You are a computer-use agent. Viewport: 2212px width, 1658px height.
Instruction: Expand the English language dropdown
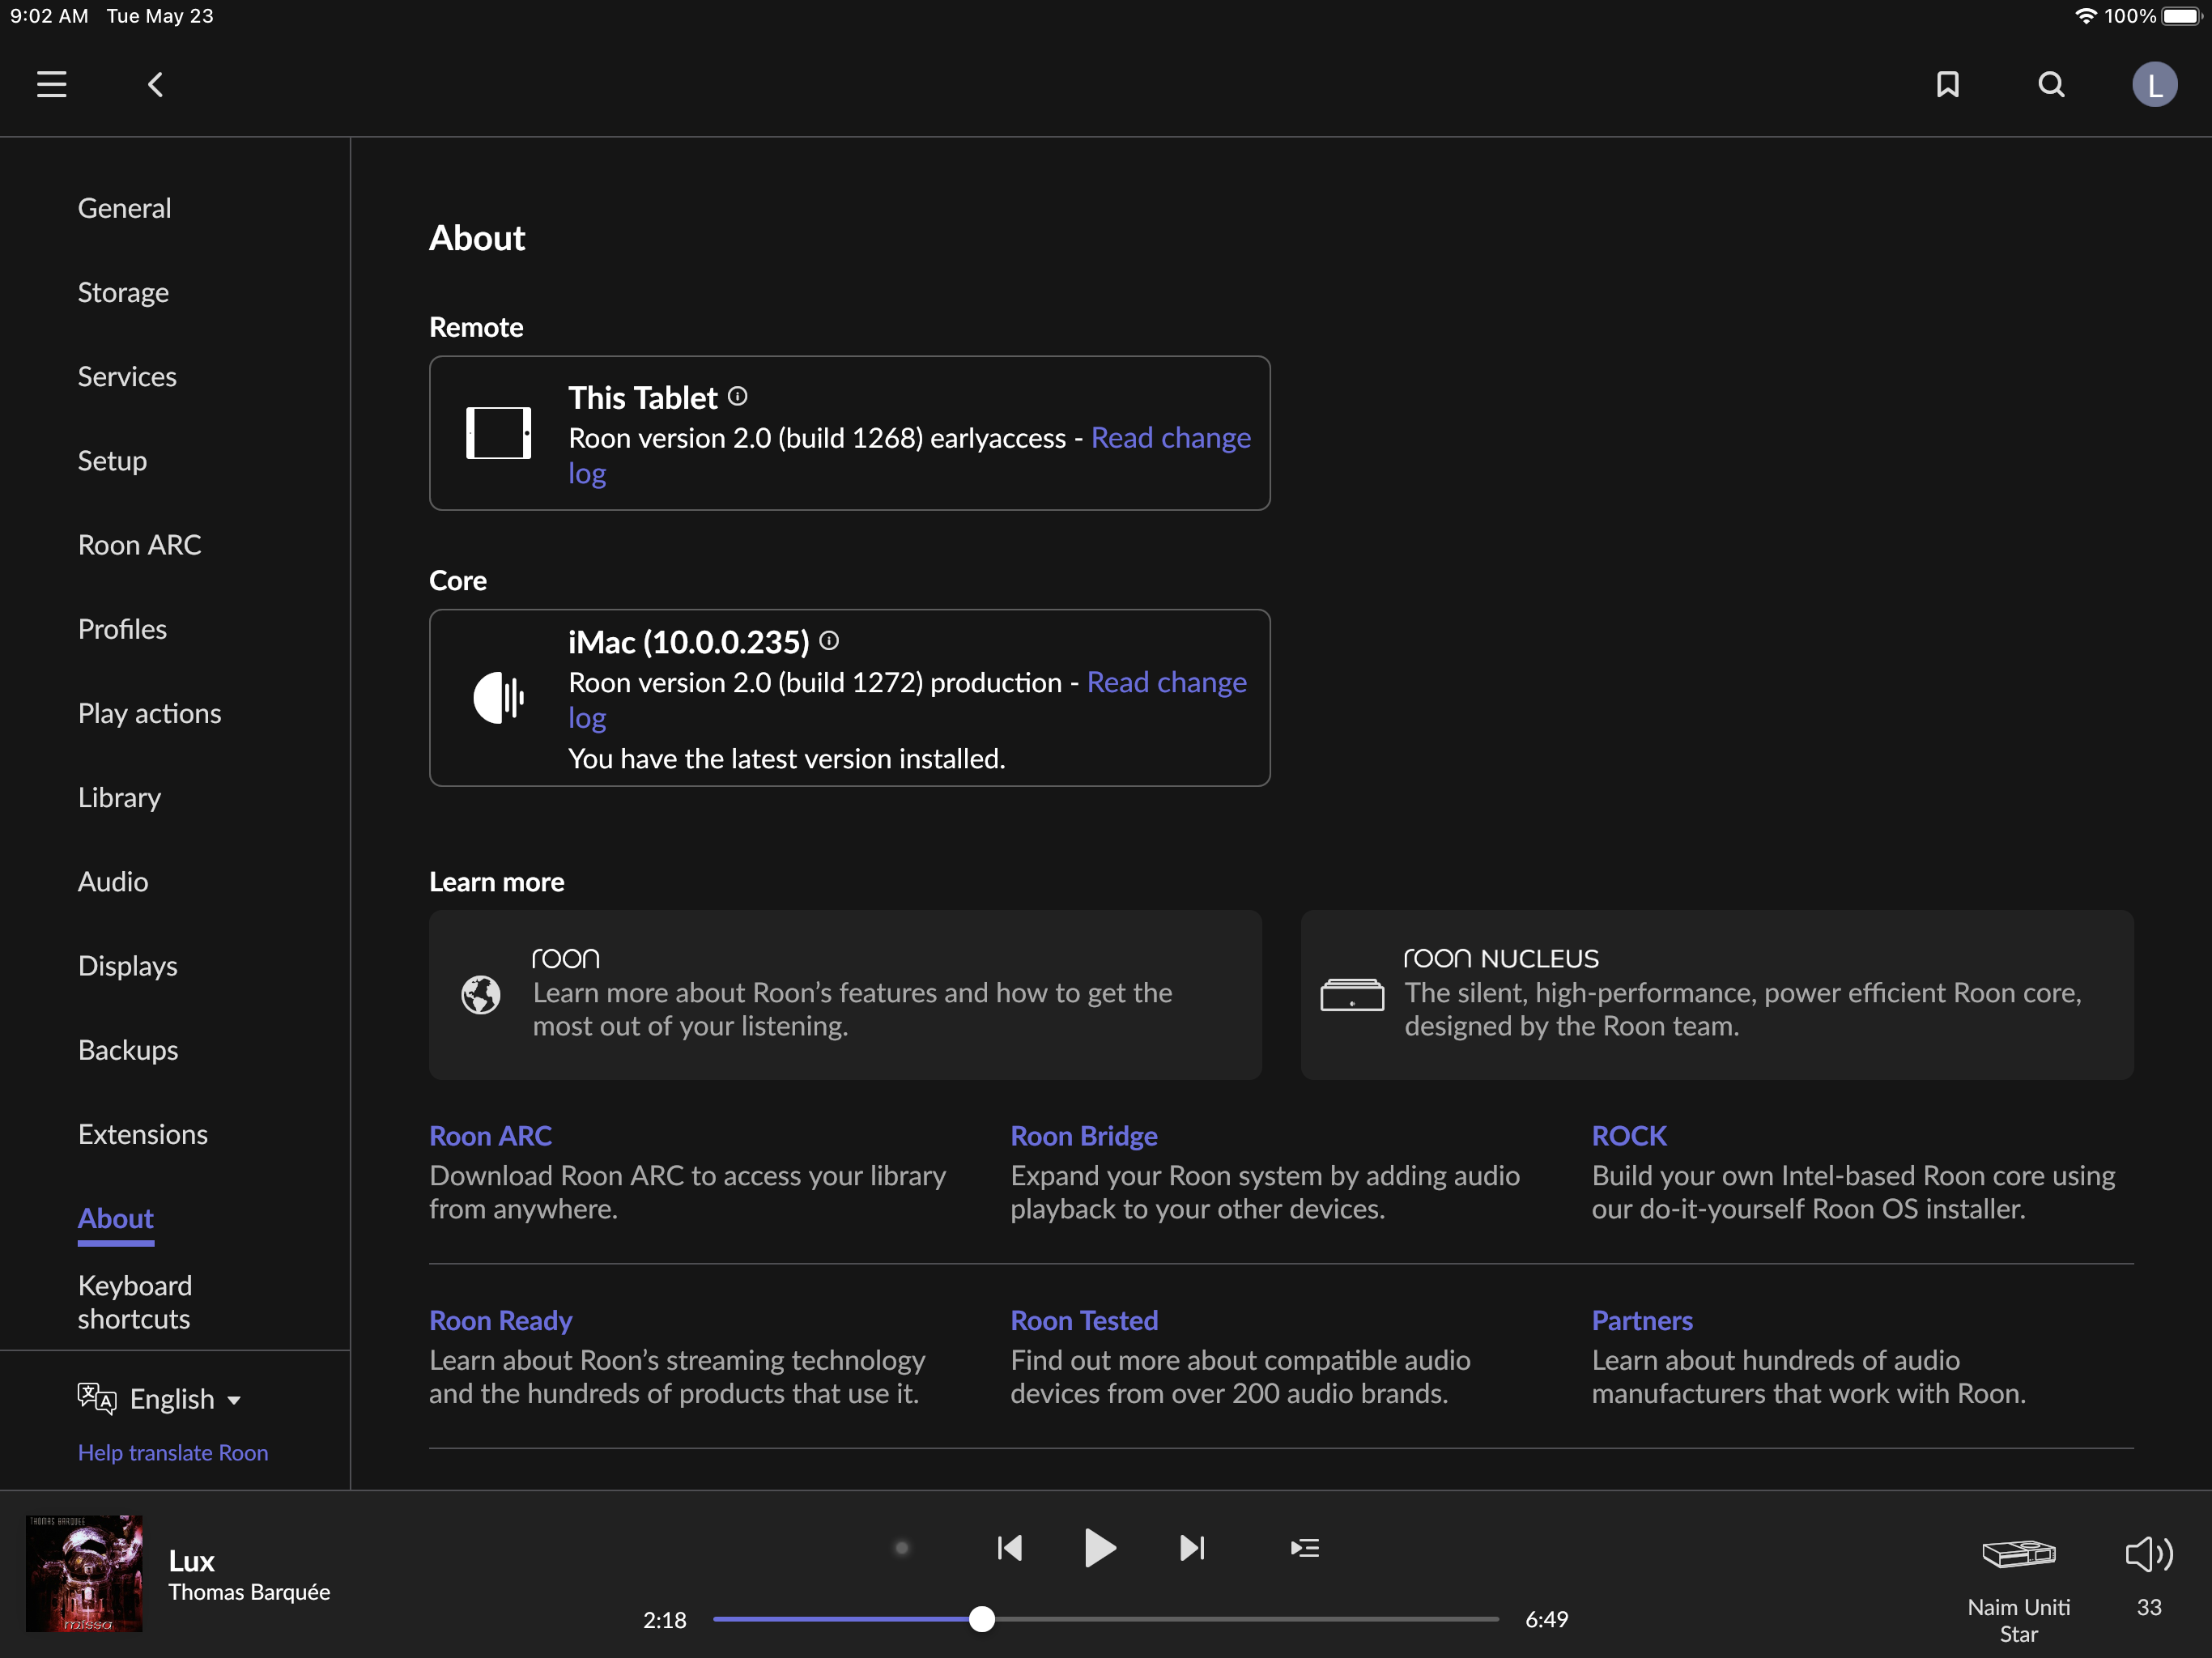[x=185, y=1398]
